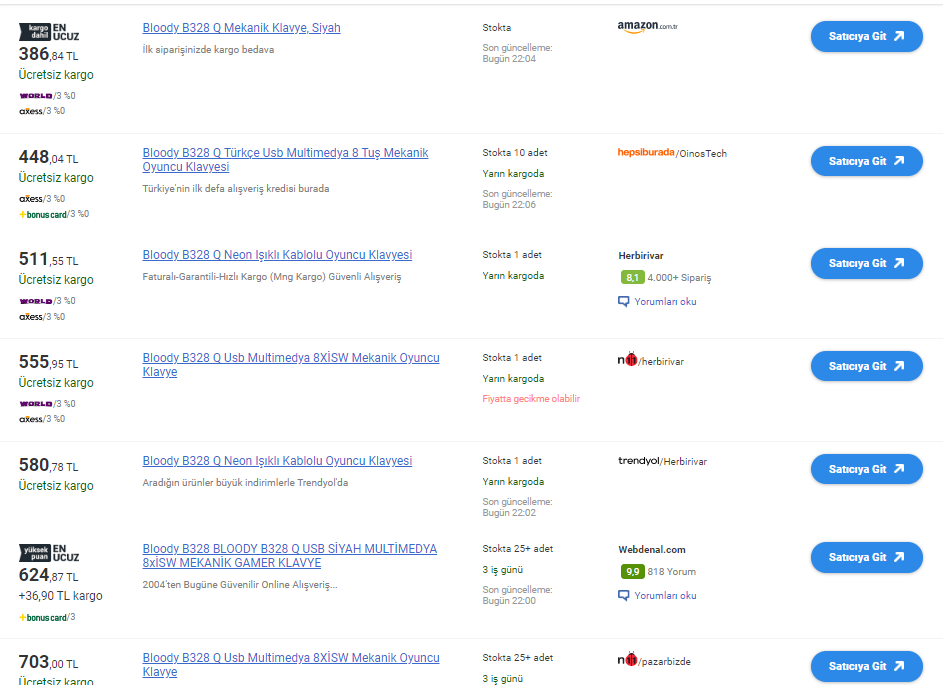Click World card logo under 511,55 TL
The width and height of the screenshot is (943, 685).
[35, 301]
